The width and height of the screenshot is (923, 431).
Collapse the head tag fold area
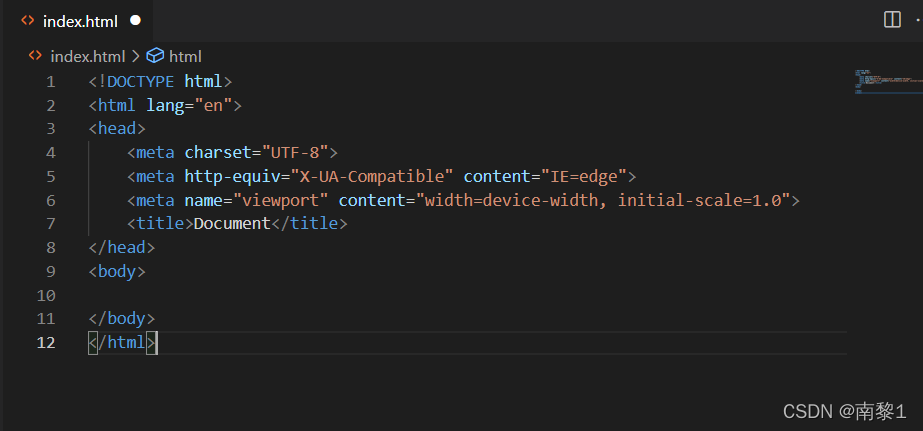76,129
